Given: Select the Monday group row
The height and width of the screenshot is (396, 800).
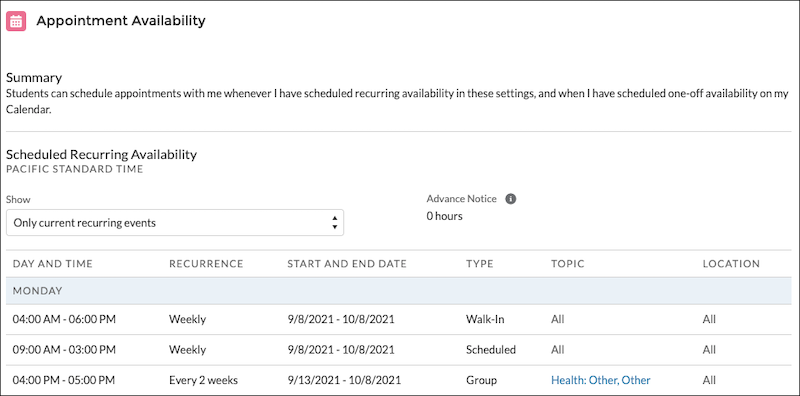Looking at the screenshot, I should pyautogui.click(x=398, y=291).
